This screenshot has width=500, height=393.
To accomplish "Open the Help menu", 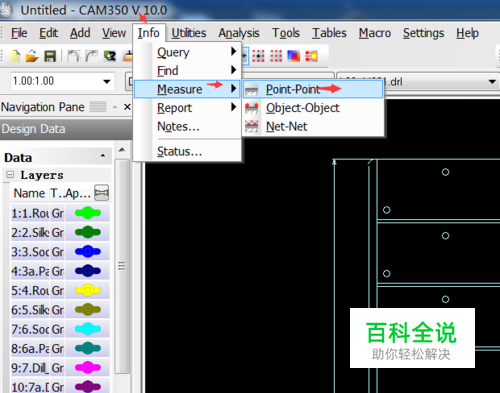I will (467, 33).
